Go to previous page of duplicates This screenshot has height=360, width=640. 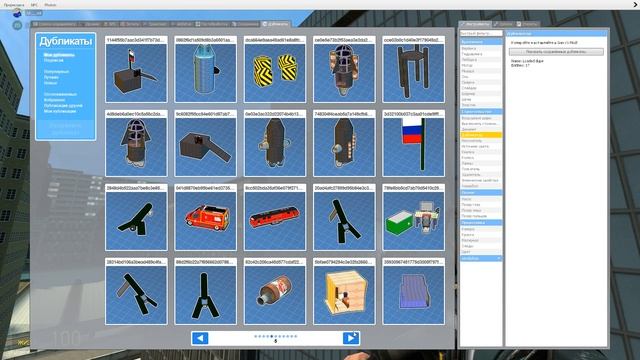[x=200, y=338]
